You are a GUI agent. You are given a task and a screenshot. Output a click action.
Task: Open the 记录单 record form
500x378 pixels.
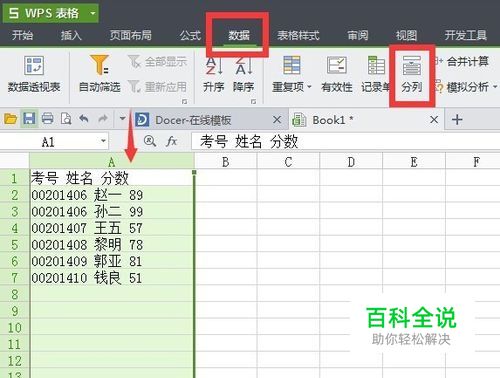coord(376,74)
